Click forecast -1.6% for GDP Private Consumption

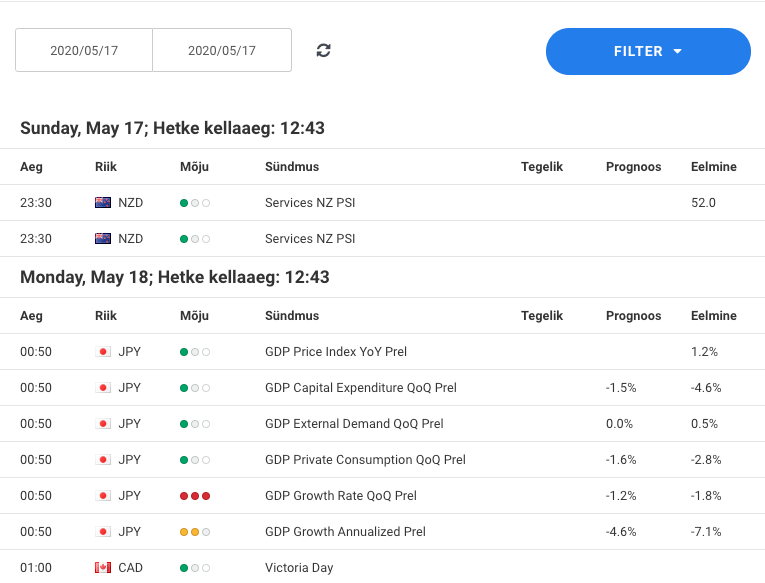621,460
